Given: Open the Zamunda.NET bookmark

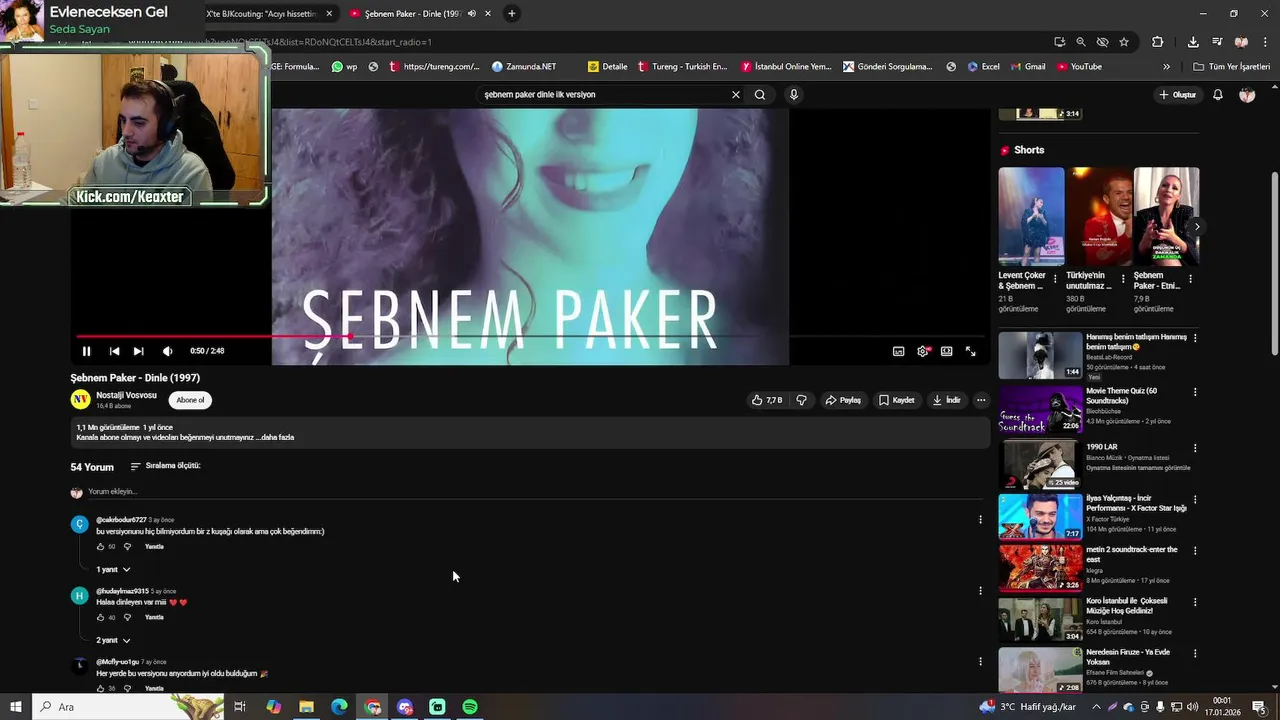Looking at the screenshot, I should pyautogui.click(x=524, y=67).
